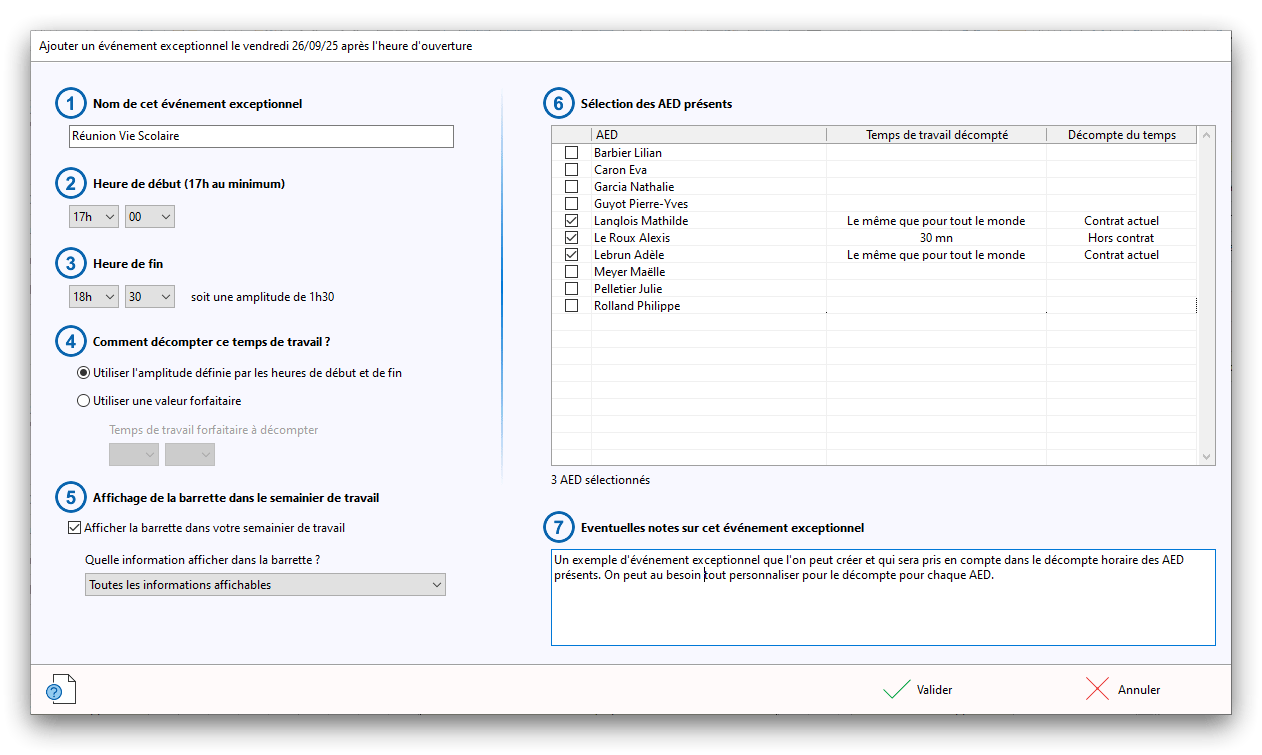The image size is (1262, 755).
Task: Tick the checkbox for Barbier Lilian
Action: [572, 153]
